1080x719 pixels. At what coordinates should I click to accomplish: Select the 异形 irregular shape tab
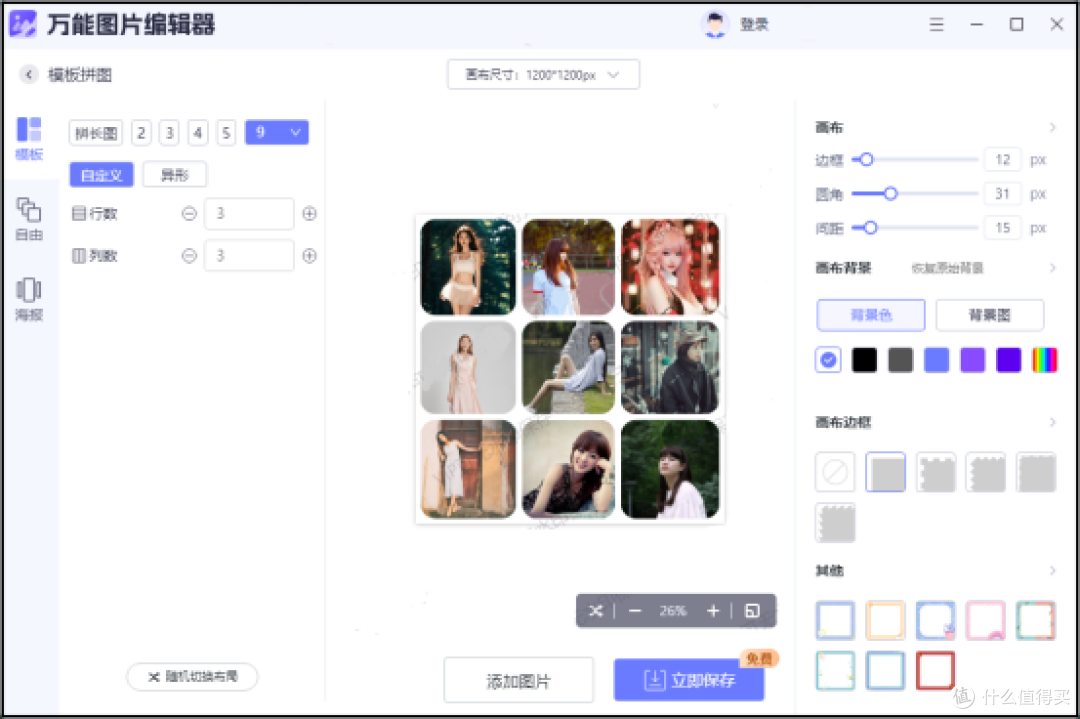[175, 175]
